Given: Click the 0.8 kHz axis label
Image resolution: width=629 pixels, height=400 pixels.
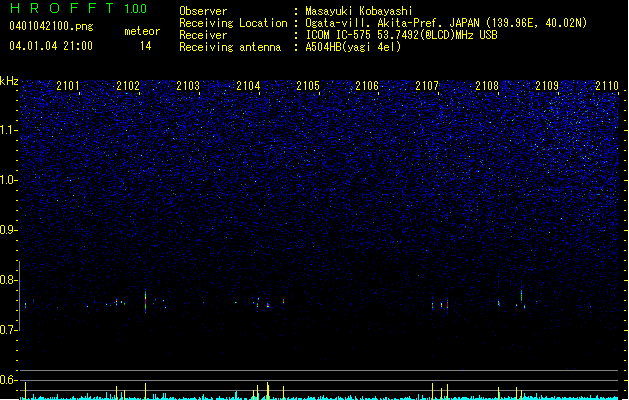Looking at the screenshot, I should pos(9,280).
